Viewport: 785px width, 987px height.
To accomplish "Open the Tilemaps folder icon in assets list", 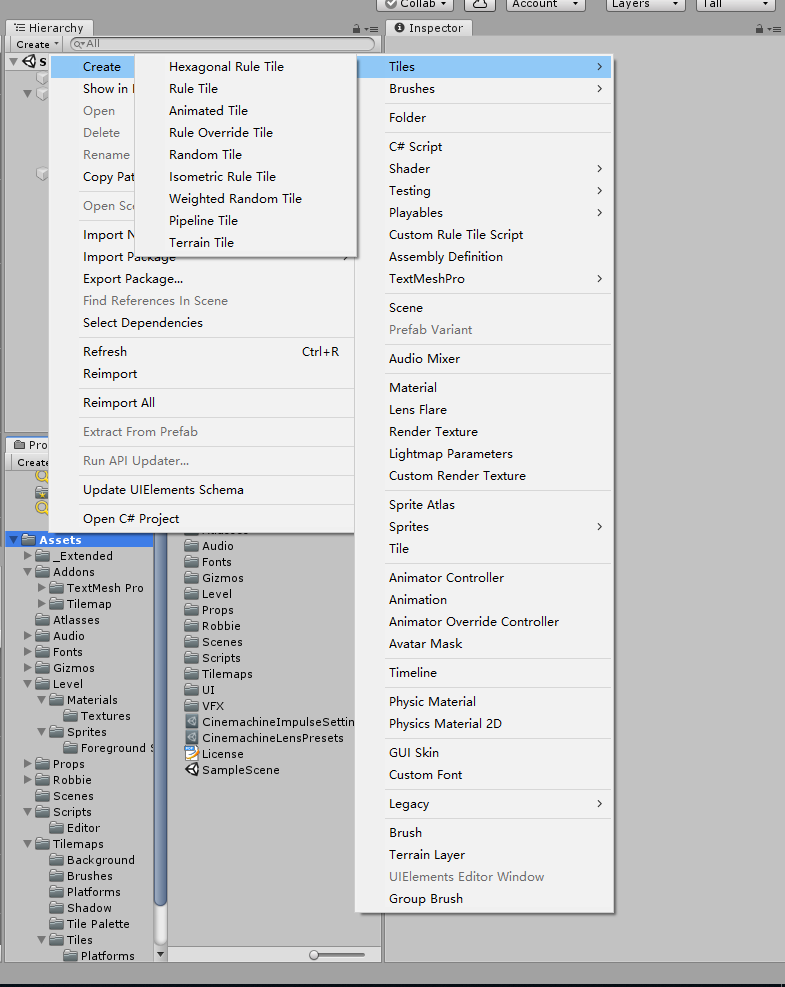I will (191, 674).
